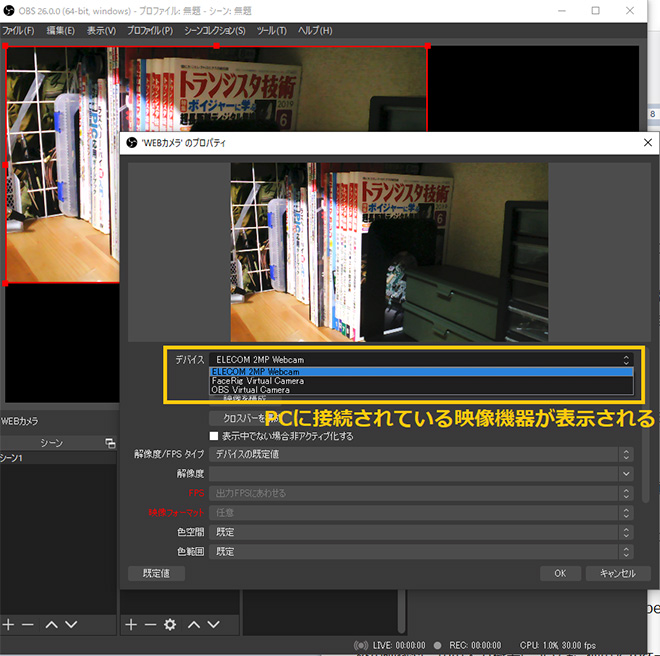Click the OBS logo in title bar
Viewport: 660px width, 656px height.
tap(9, 11)
